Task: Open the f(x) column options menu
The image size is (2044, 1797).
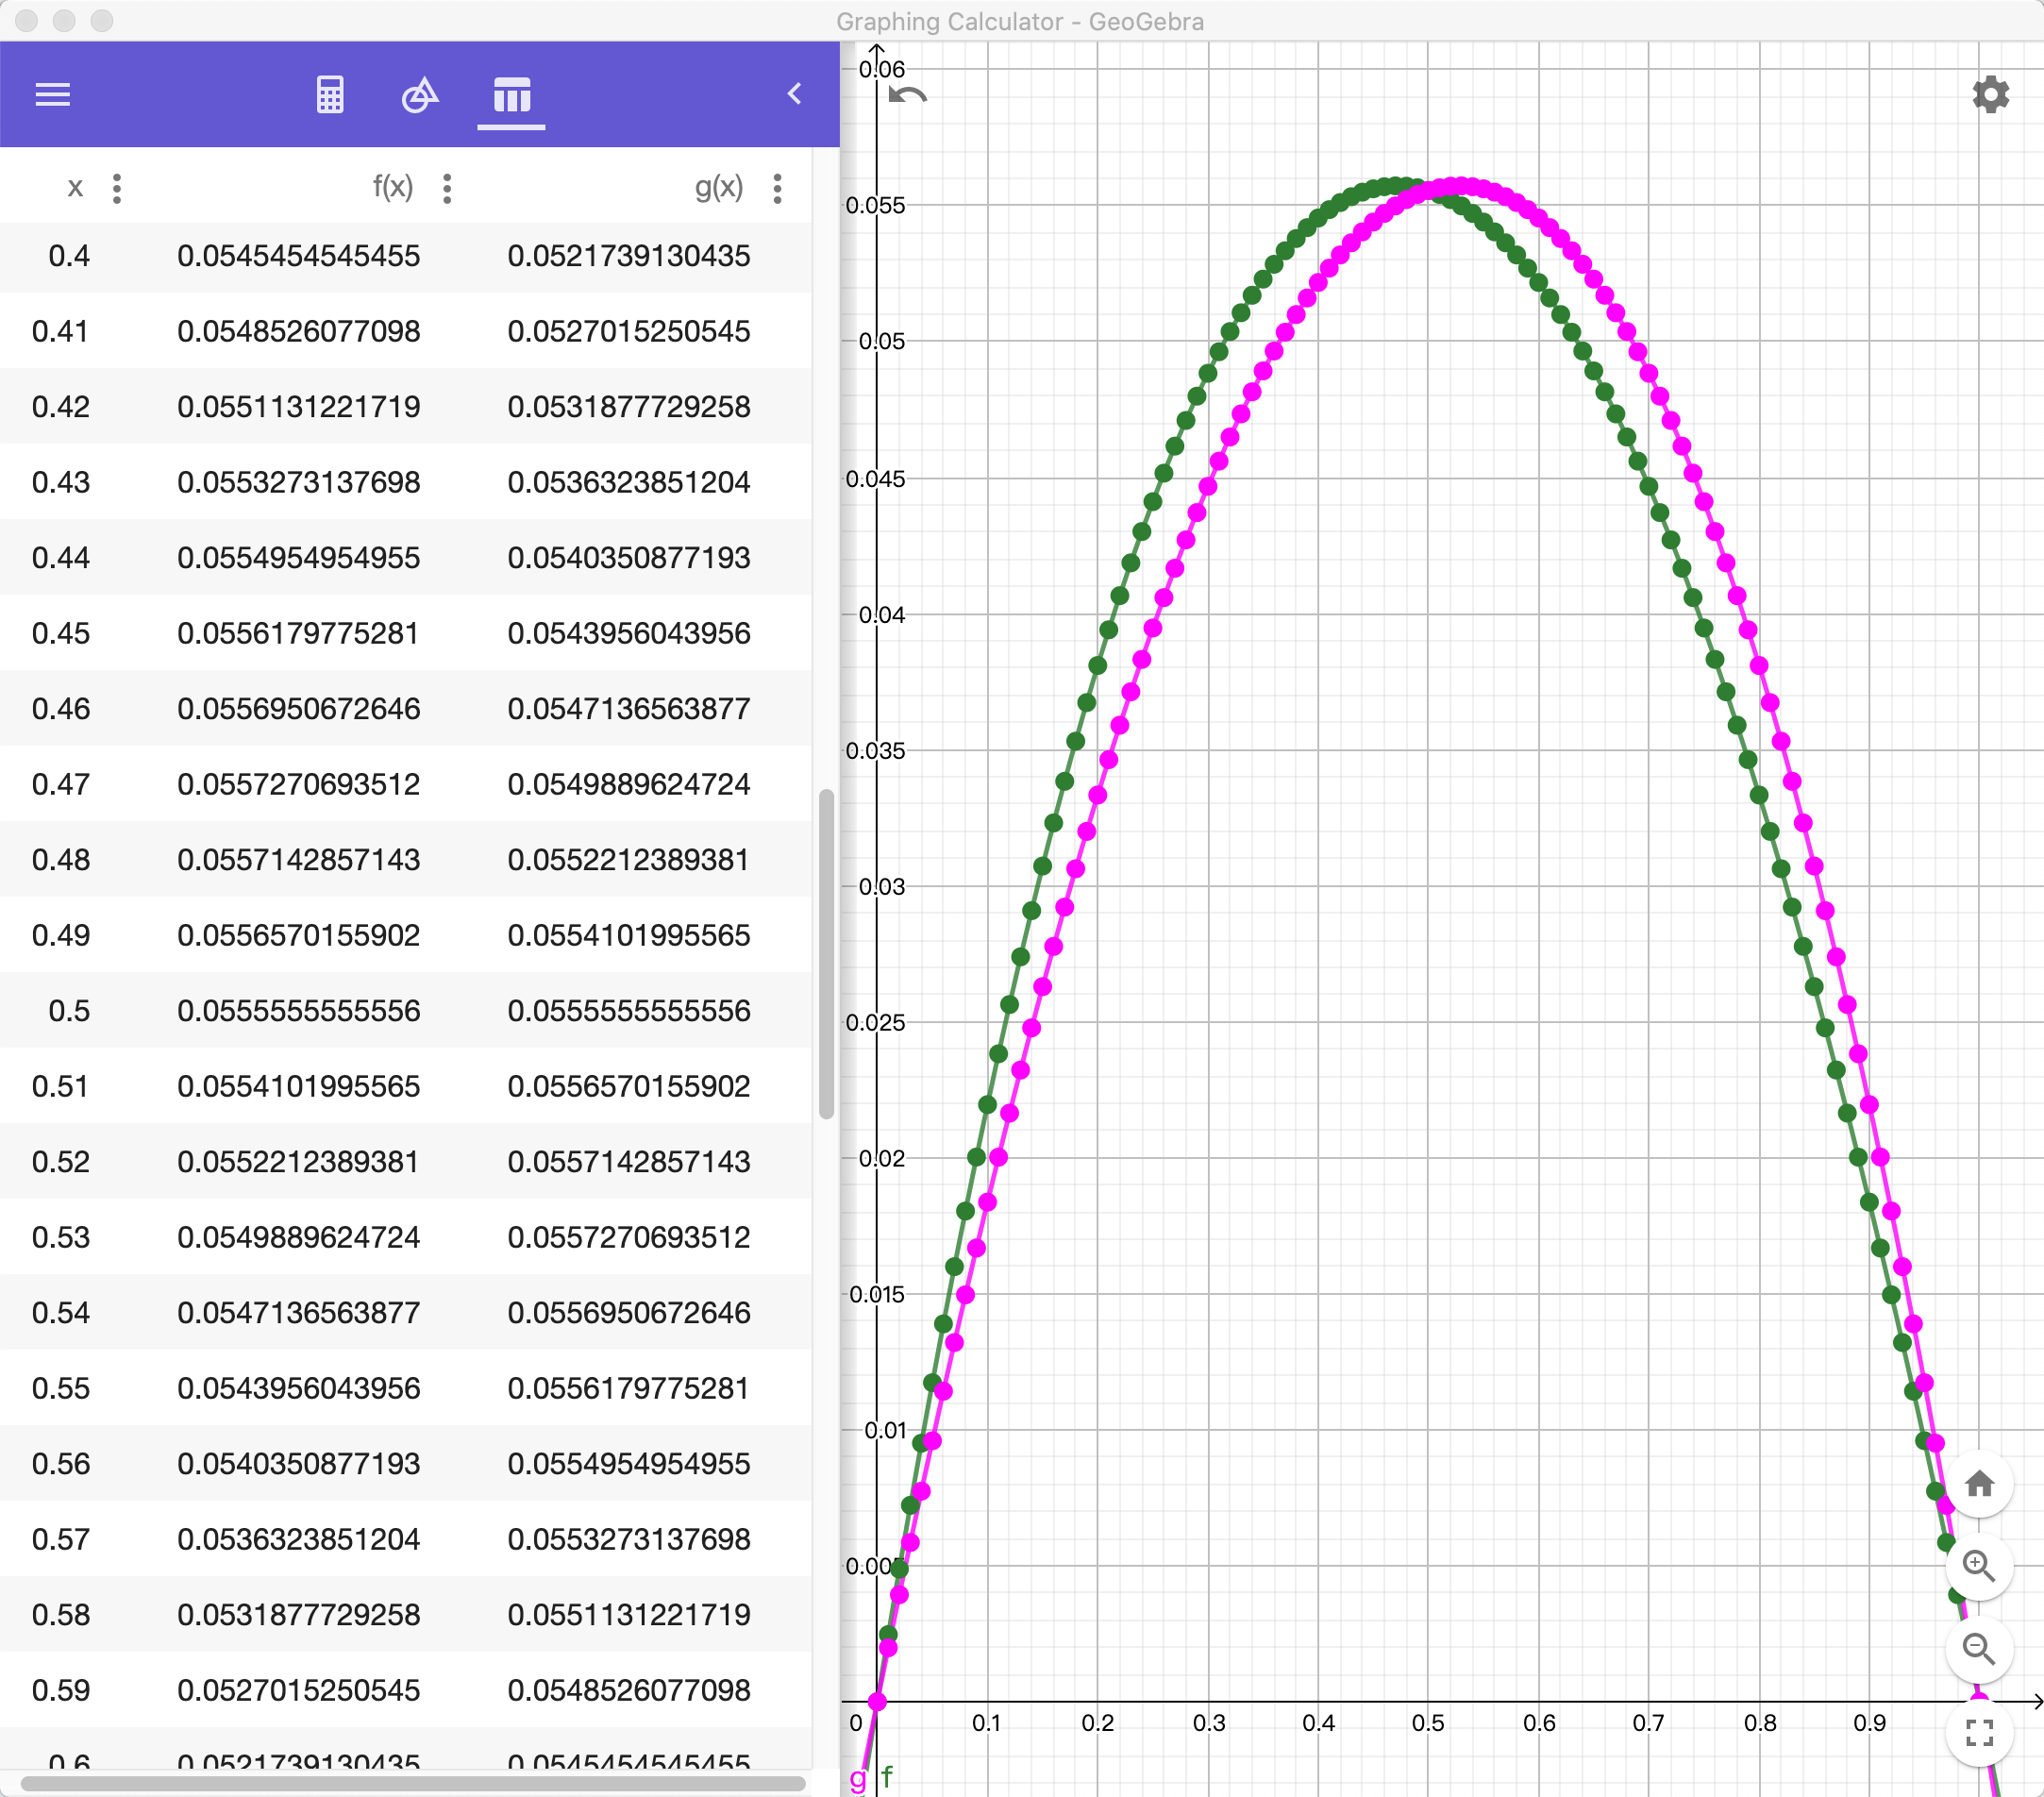Action: (x=447, y=188)
